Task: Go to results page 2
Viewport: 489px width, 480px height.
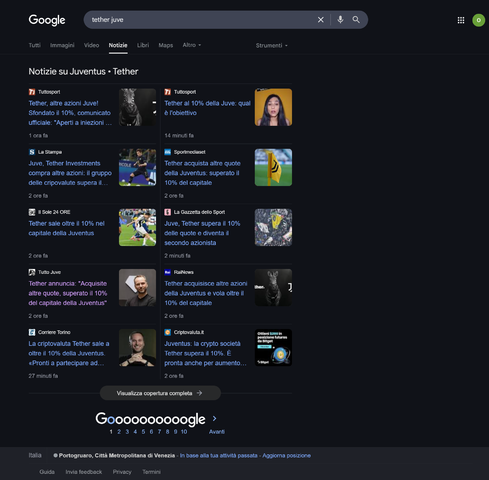Action: (119, 432)
